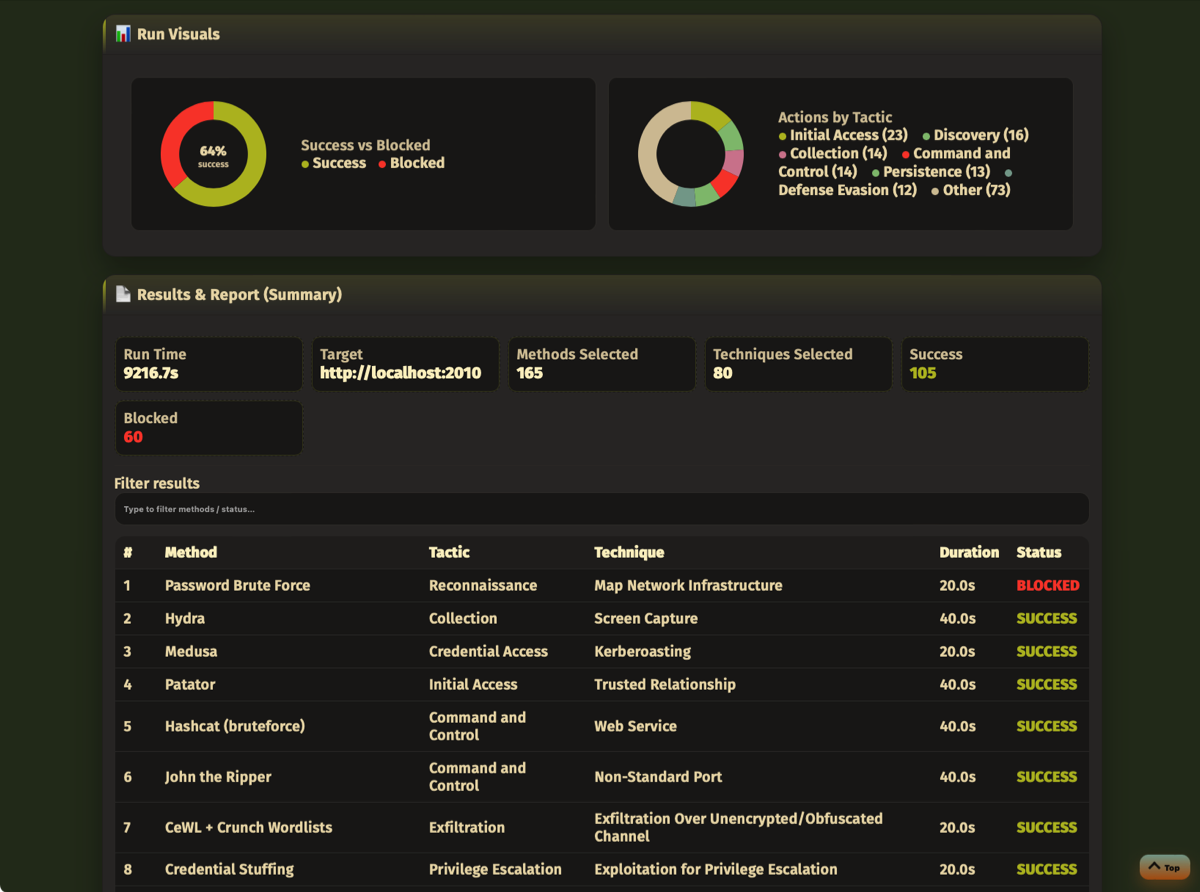Click the Success legend dot
Image resolution: width=1200 pixels, height=892 pixels.
tap(305, 164)
